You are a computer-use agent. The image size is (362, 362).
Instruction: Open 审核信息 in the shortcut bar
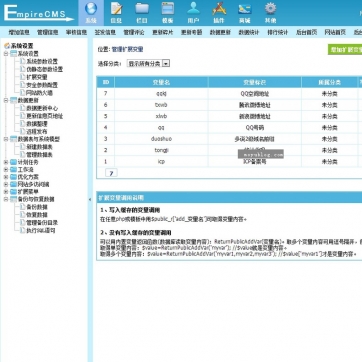click(76, 32)
